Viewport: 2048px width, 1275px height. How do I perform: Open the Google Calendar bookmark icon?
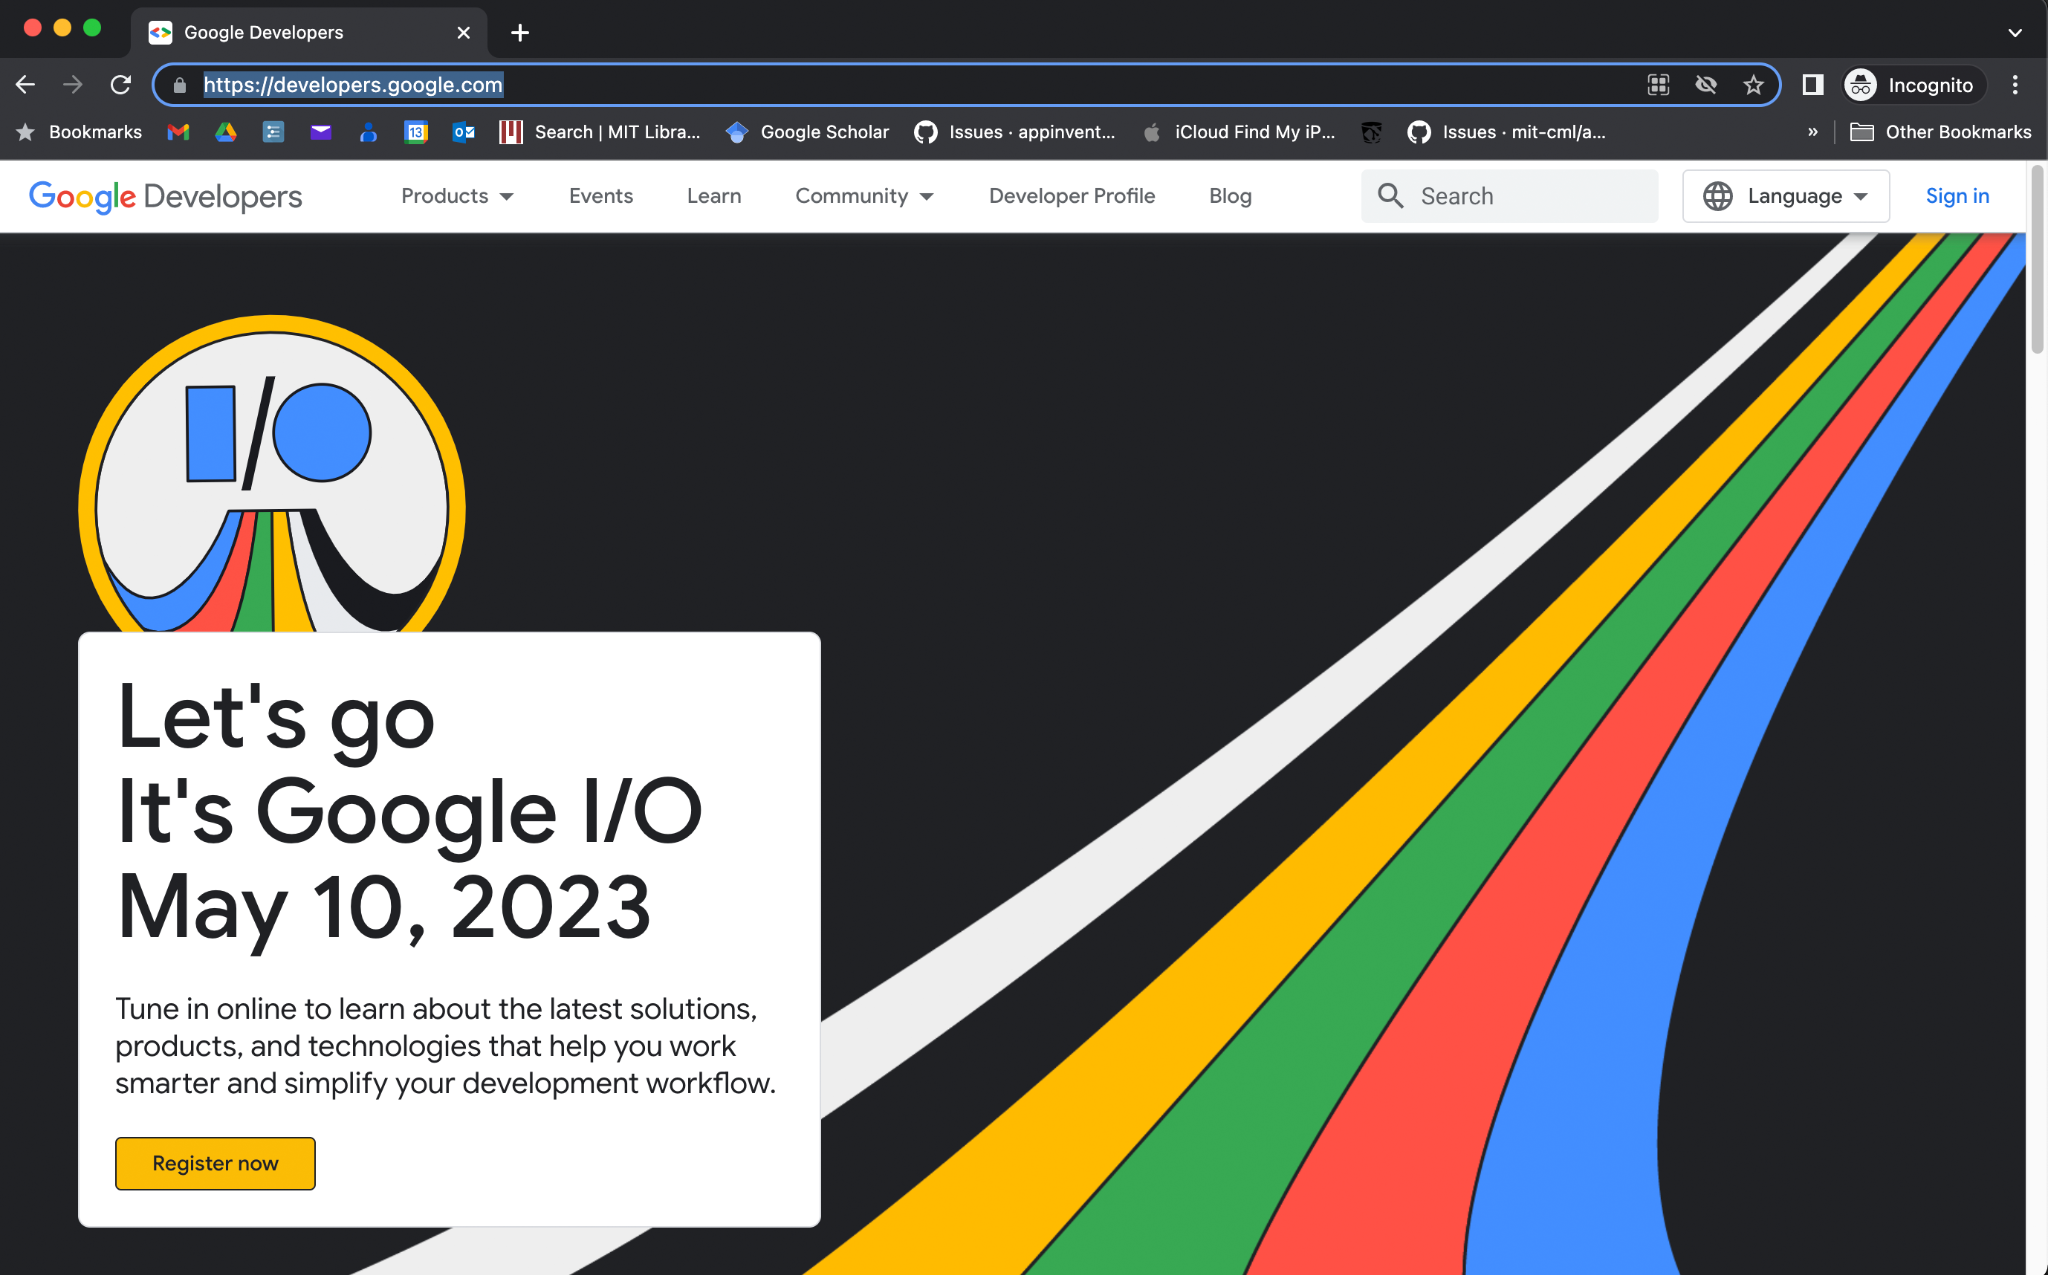[416, 132]
